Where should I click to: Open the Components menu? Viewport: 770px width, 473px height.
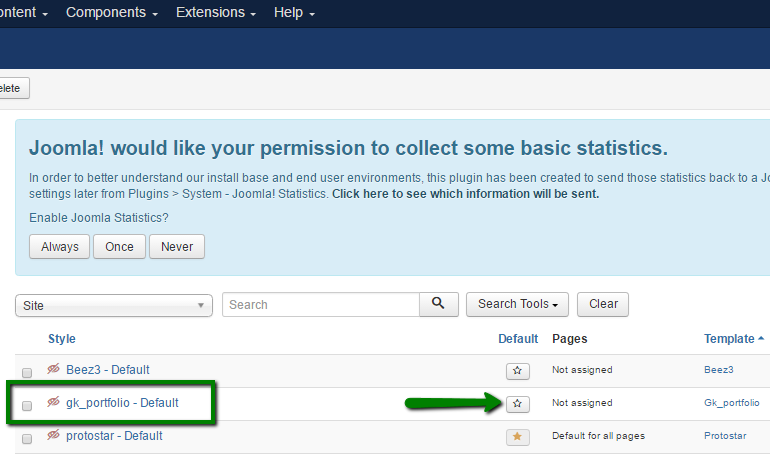[x=111, y=12]
